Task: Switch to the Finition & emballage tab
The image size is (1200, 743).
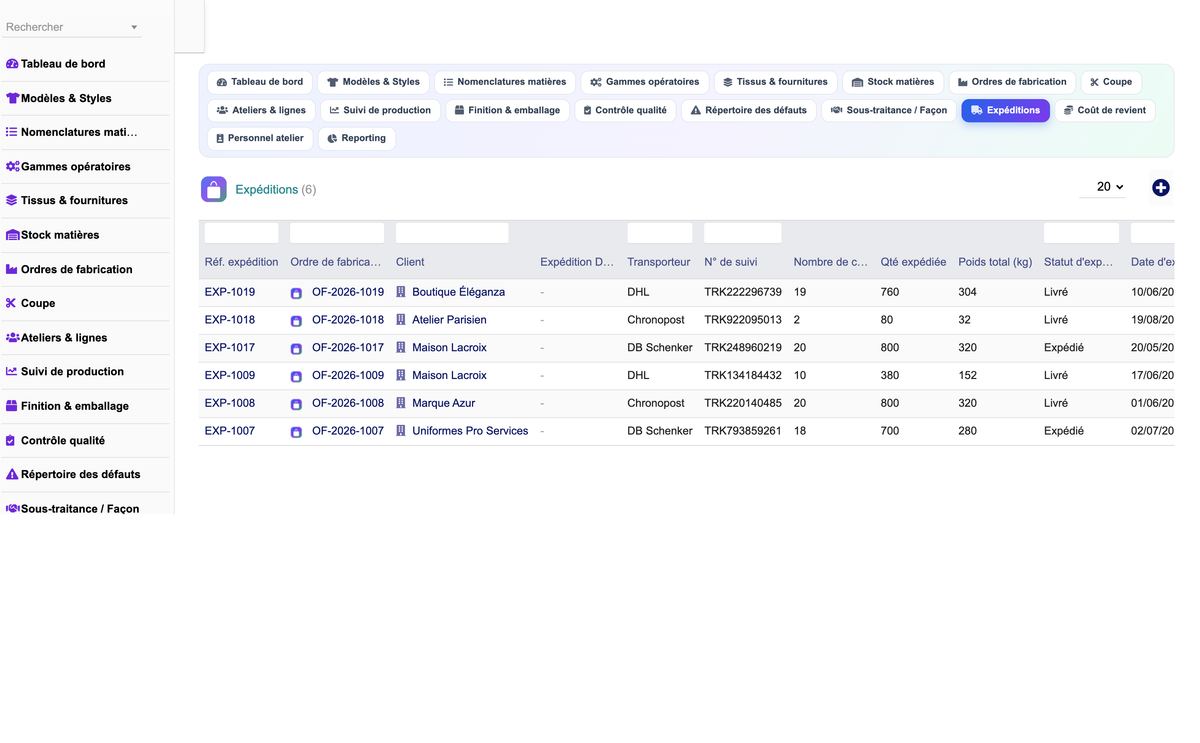Action: pos(507,110)
